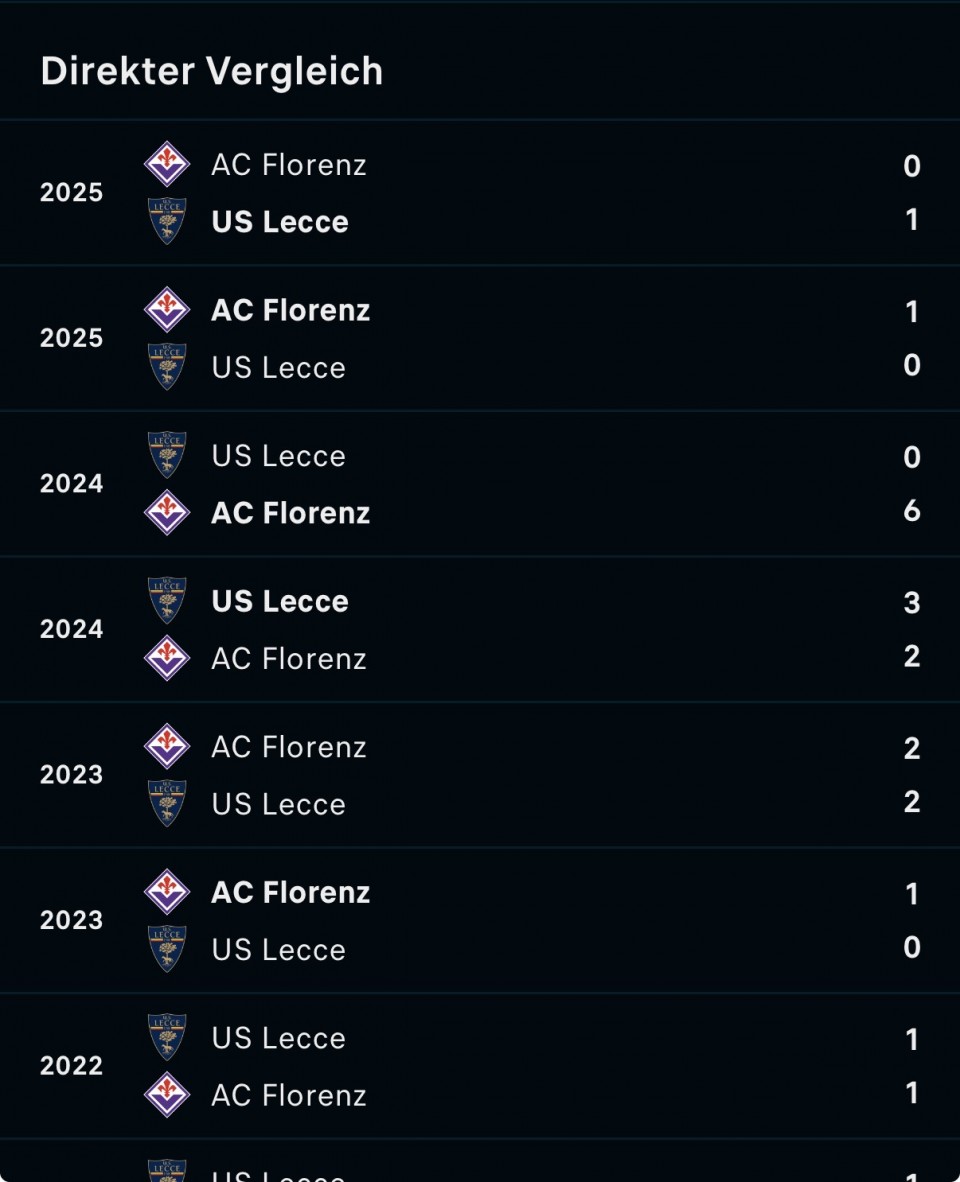Click AC Florenz crest in 2023 2–2 draw
960x1182 pixels.
click(167, 747)
